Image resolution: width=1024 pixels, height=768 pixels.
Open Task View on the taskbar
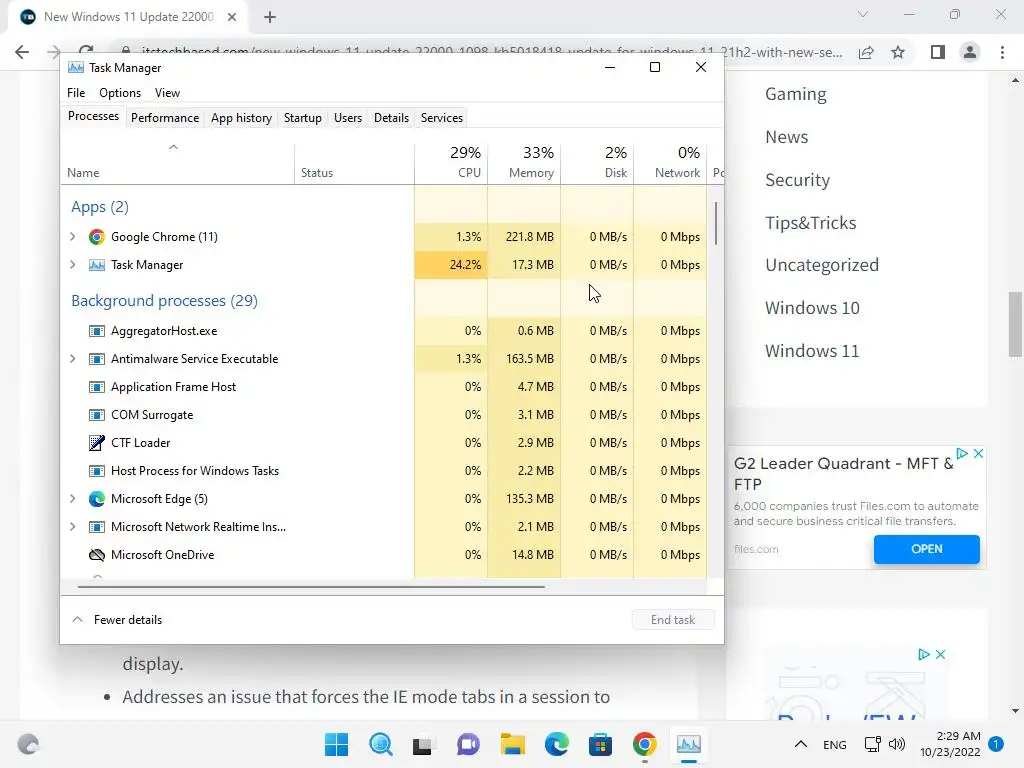[x=423, y=745]
